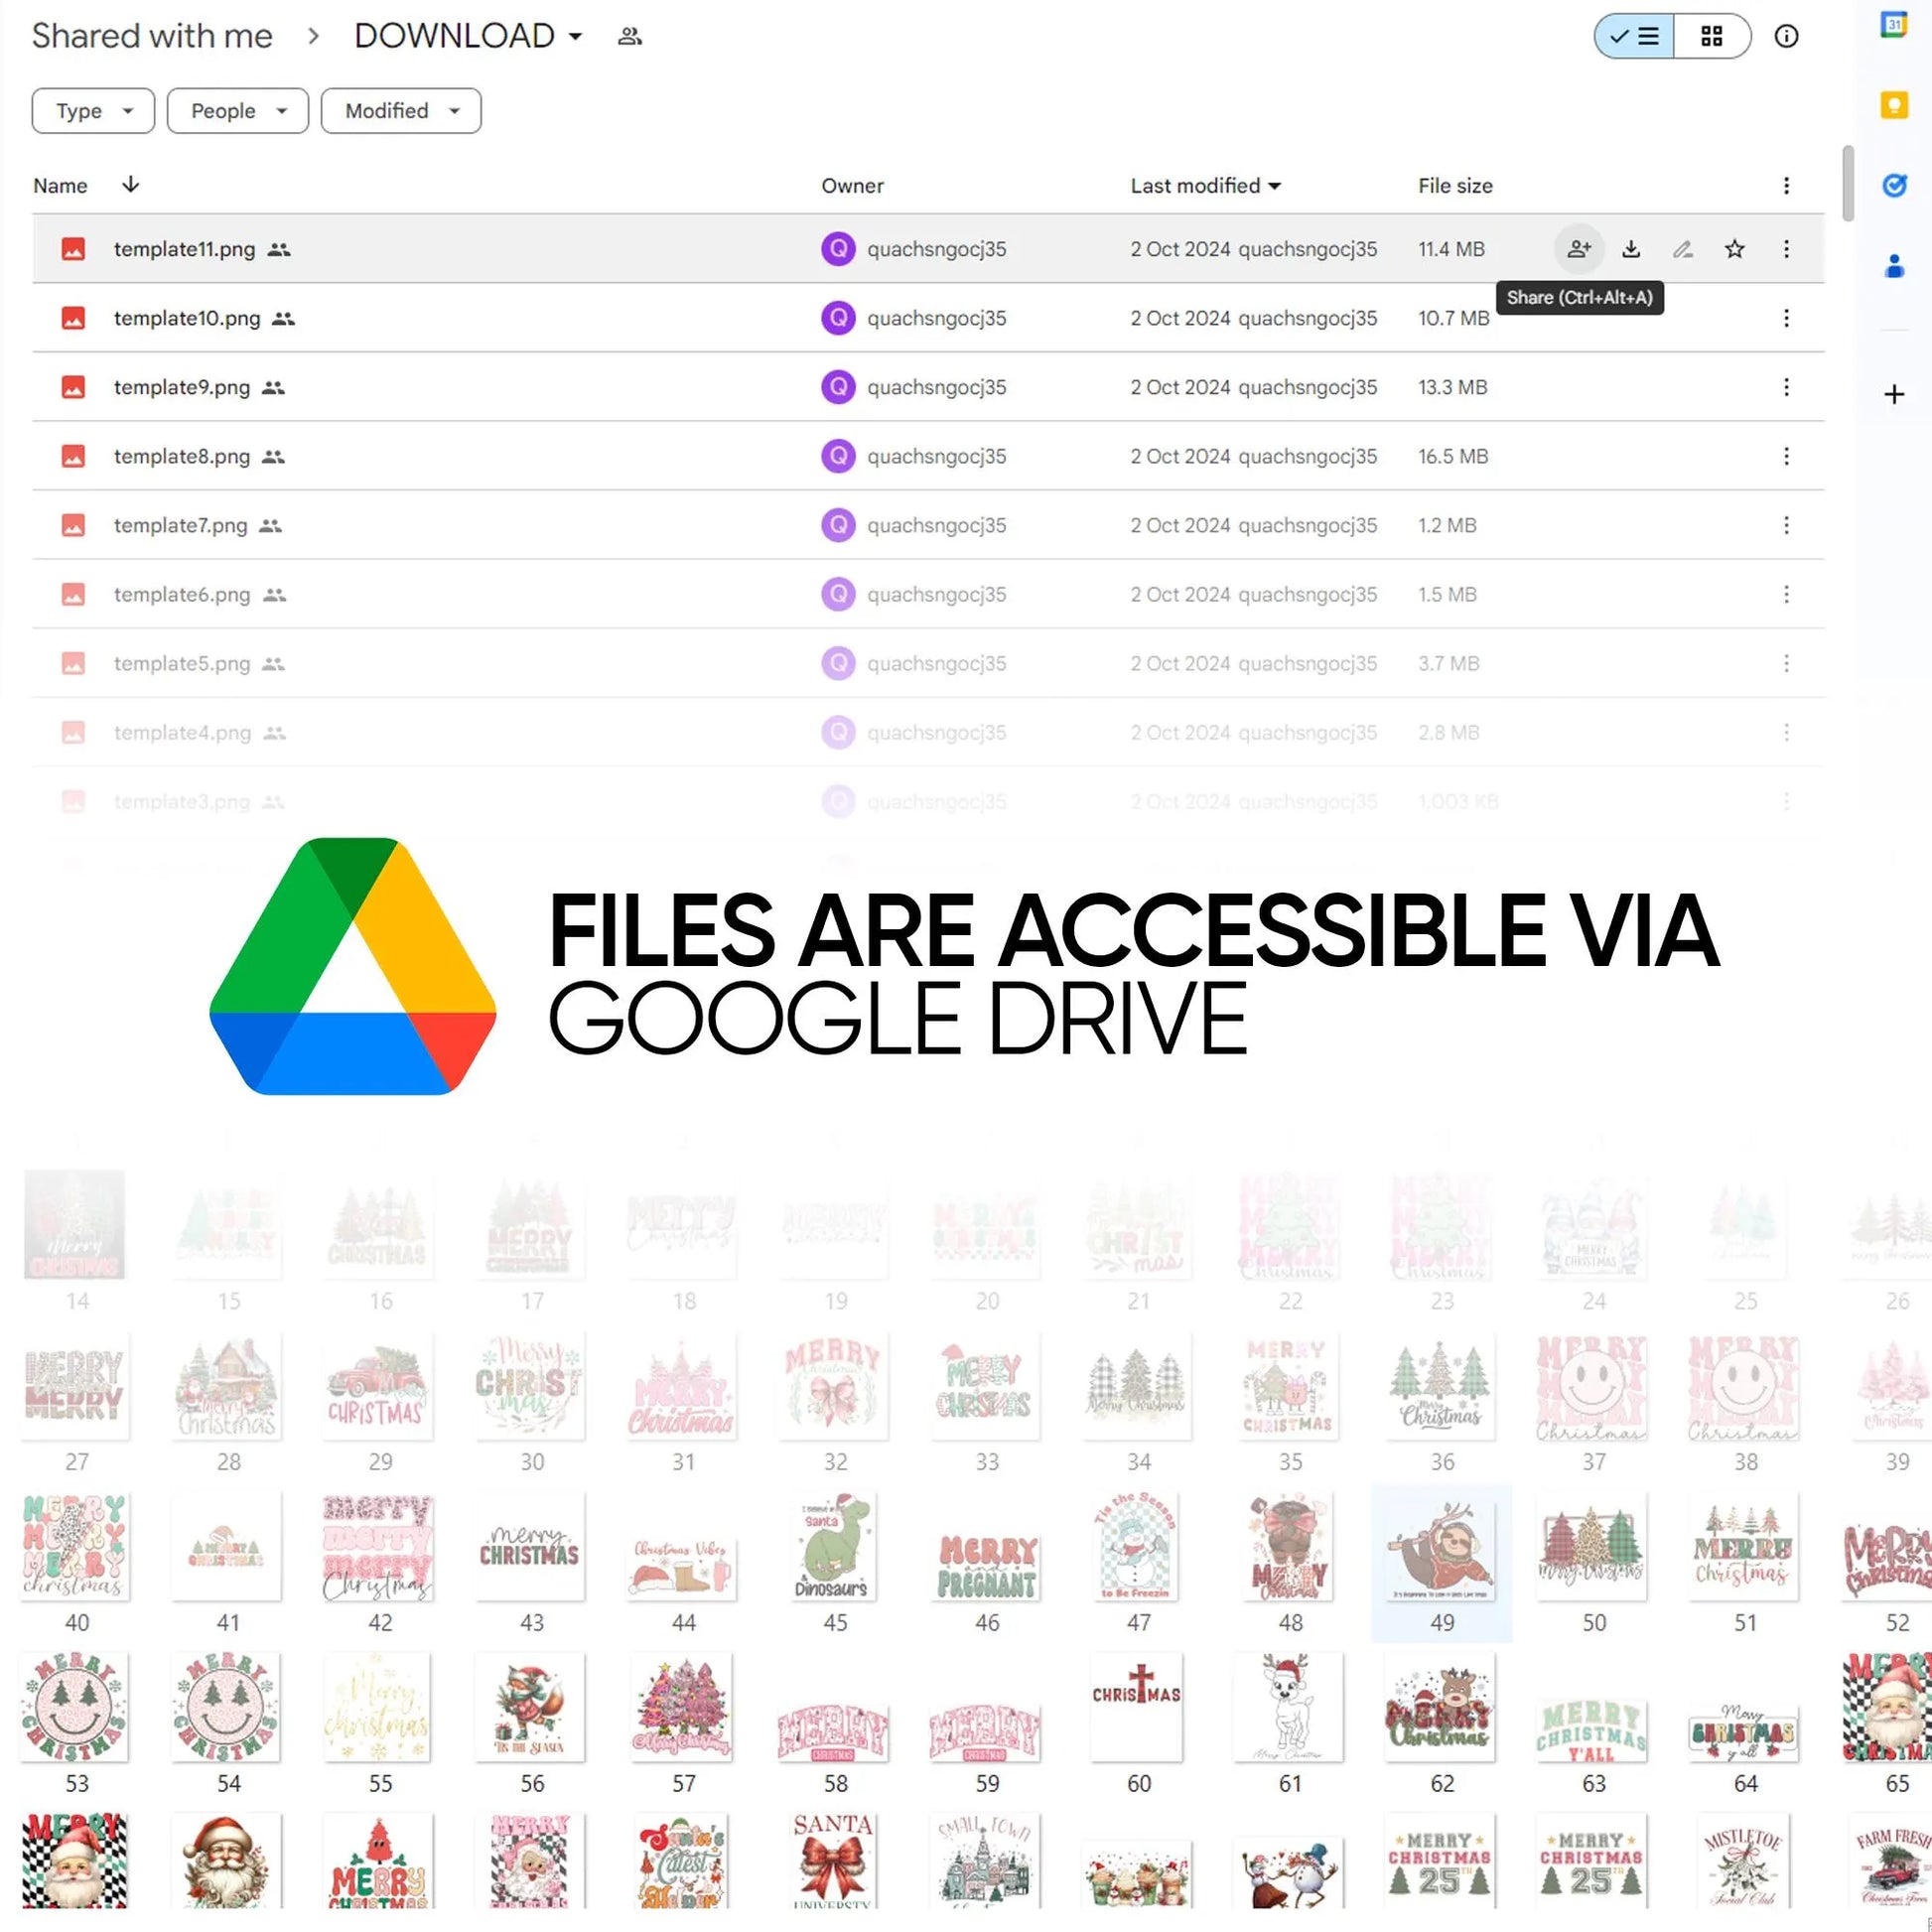The height and width of the screenshot is (1932, 1932).
Task: Open more actions menu for template10.png
Action: [x=1786, y=318]
